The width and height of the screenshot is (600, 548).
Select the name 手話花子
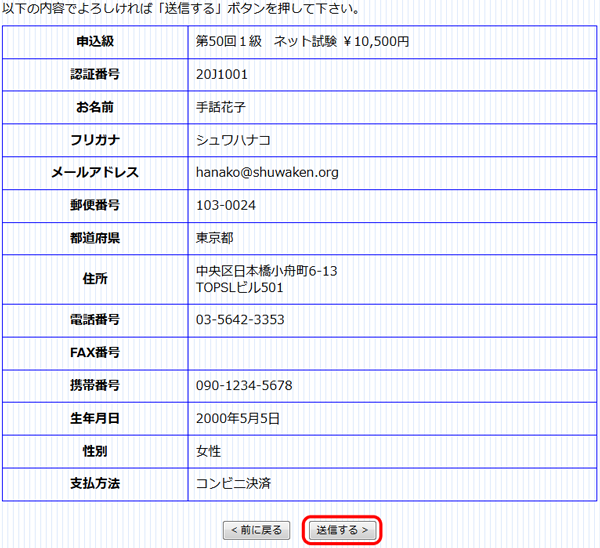(x=221, y=107)
